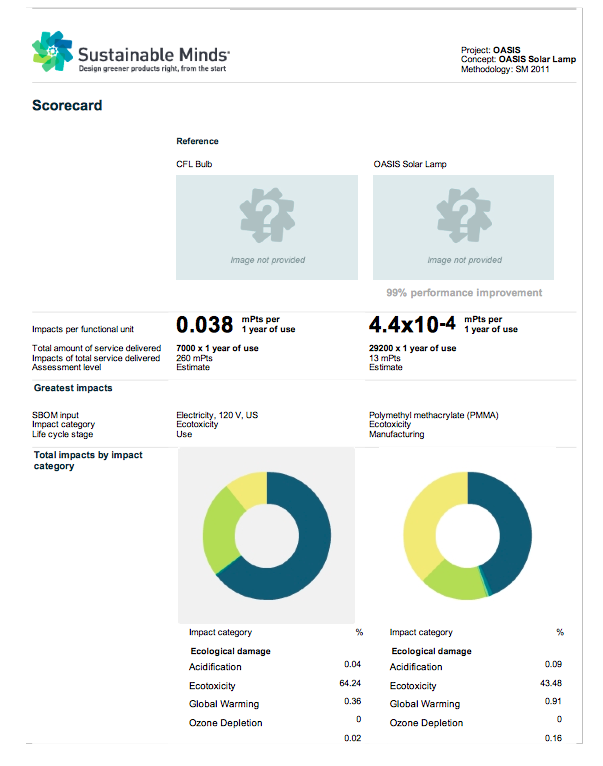Click 'Impacts per functional unit' label
The height and width of the screenshot is (766, 603).
coord(83,329)
